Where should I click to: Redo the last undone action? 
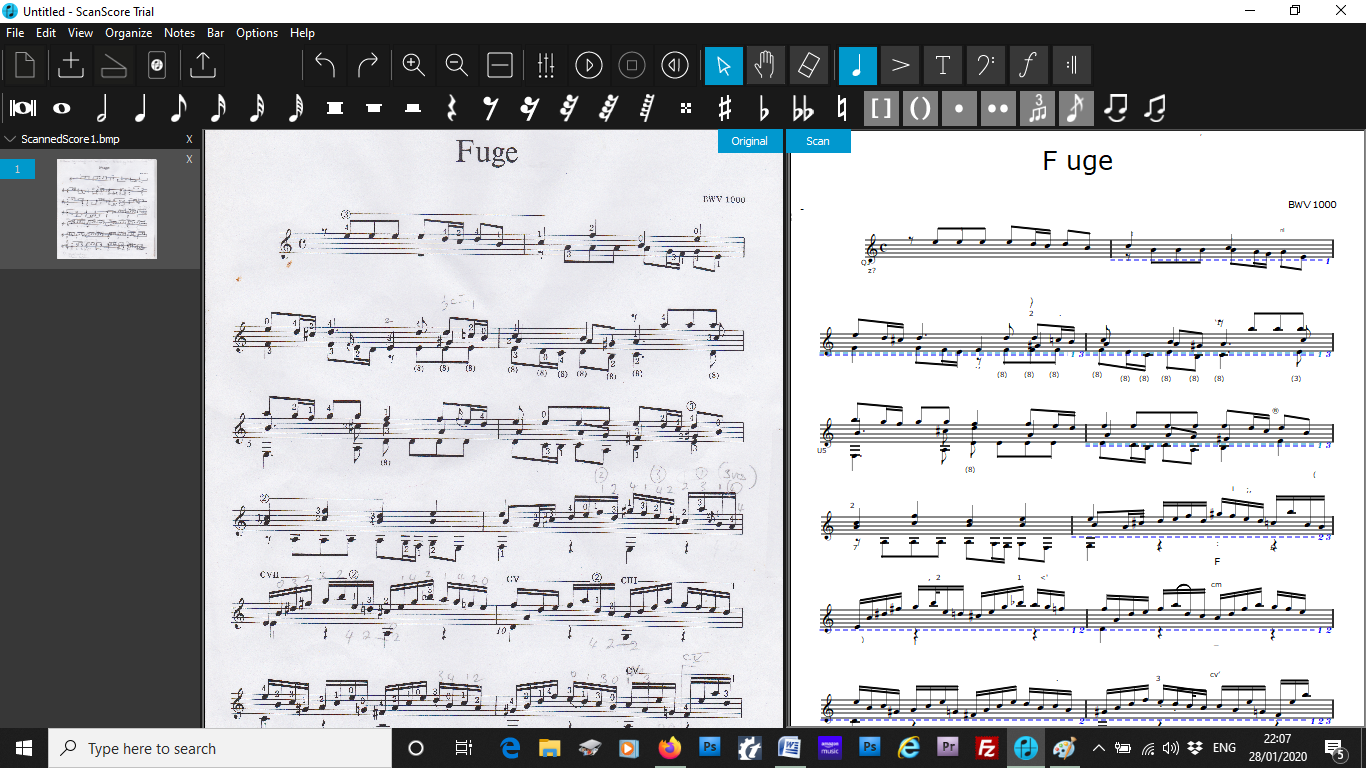pyautogui.click(x=368, y=66)
